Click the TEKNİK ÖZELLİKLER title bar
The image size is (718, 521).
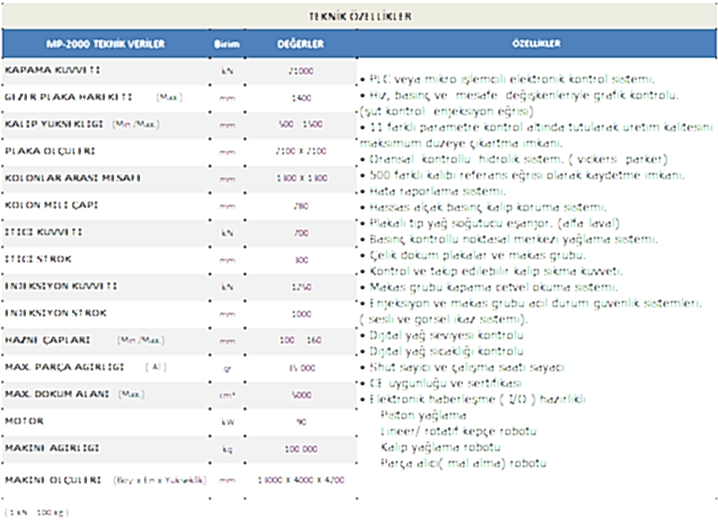point(359,16)
